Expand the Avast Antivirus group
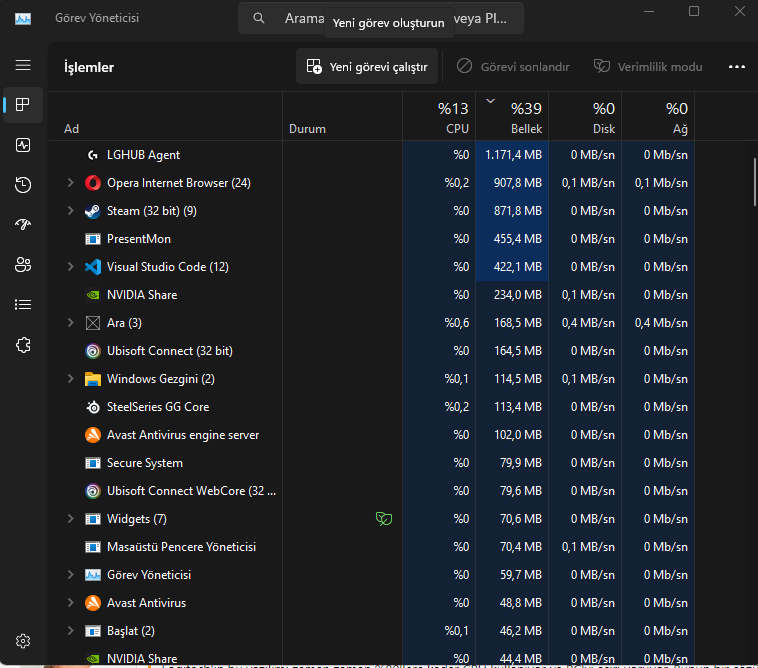758x668 pixels. (71, 603)
